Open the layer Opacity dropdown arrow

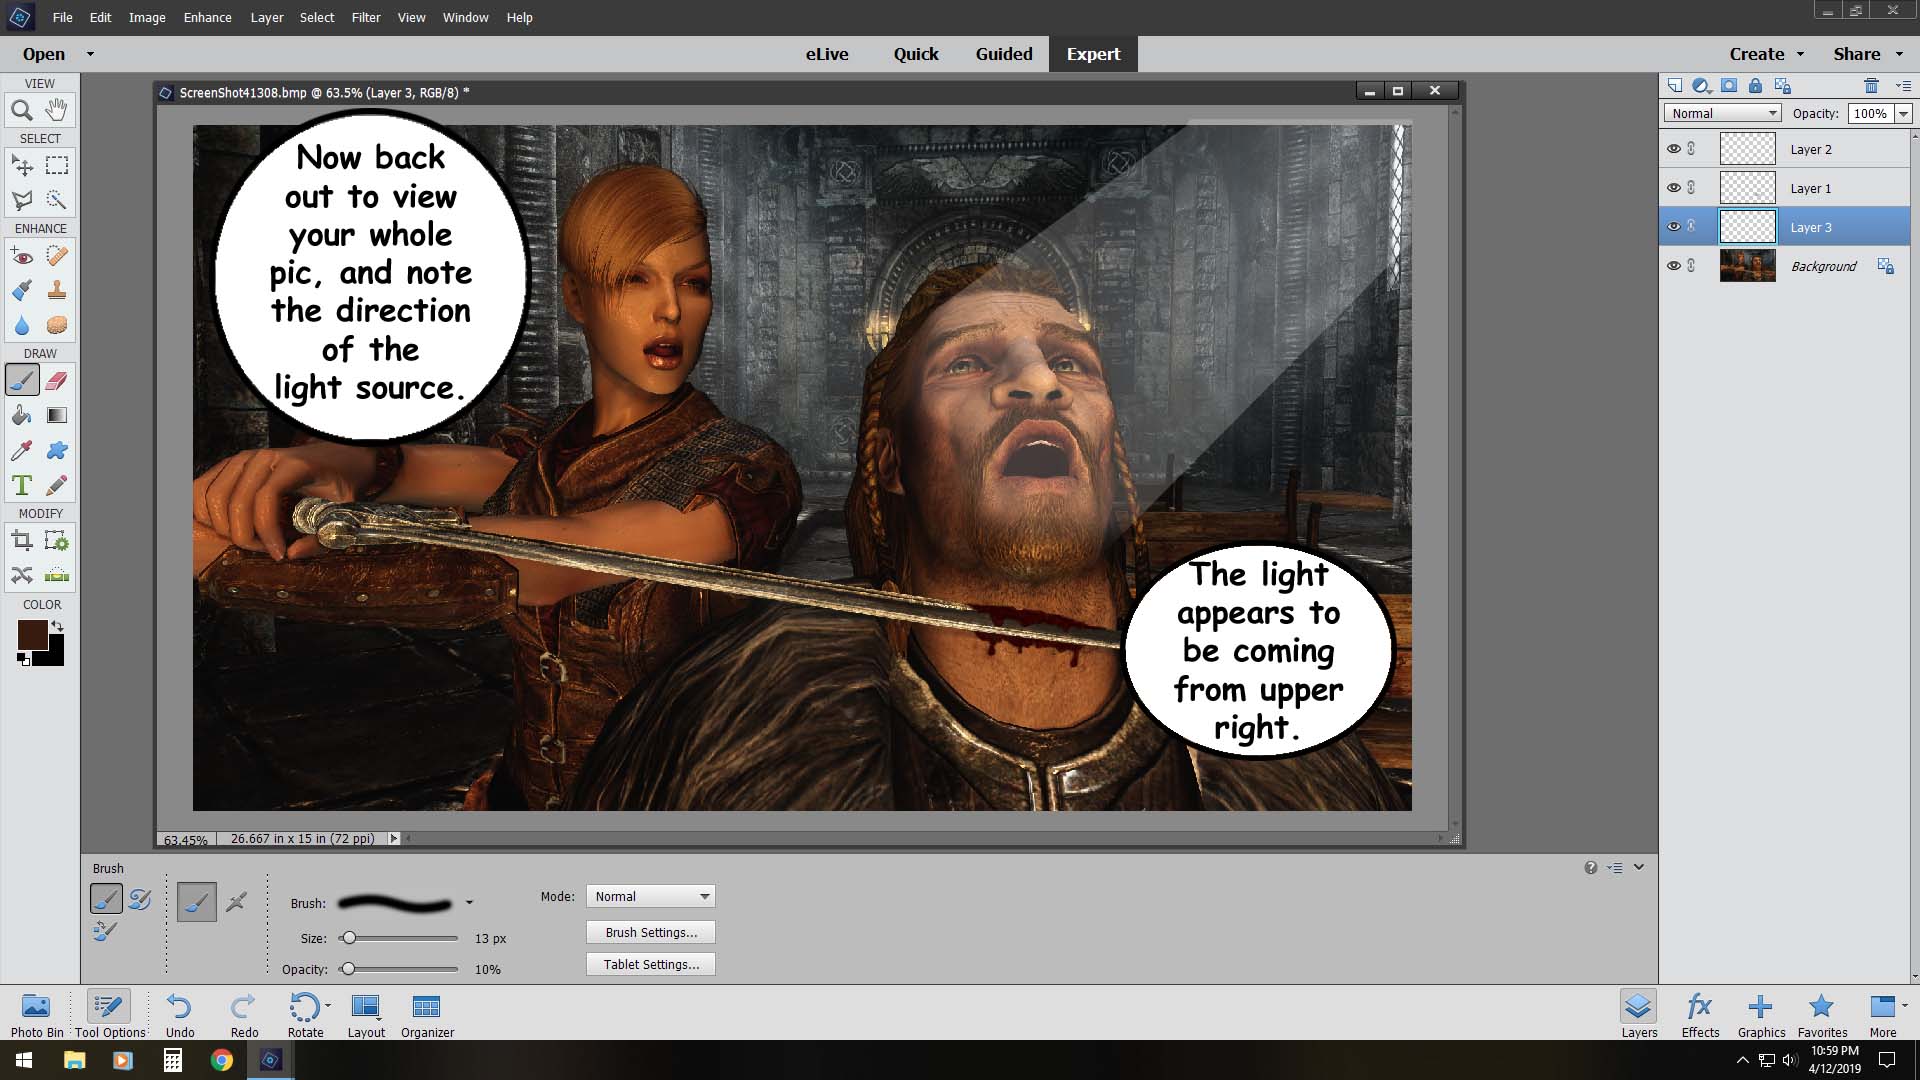tap(1903, 113)
